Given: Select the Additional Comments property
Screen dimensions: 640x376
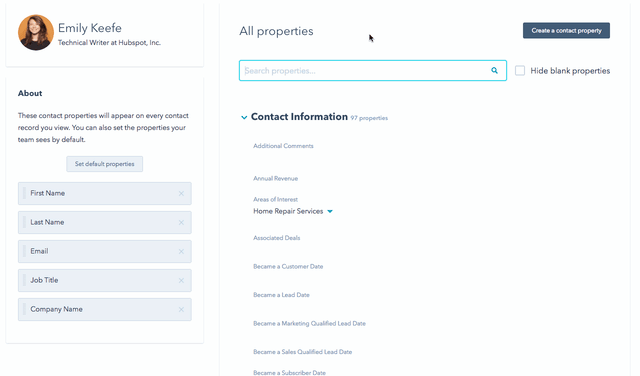Looking at the screenshot, I should coord(283,146).
